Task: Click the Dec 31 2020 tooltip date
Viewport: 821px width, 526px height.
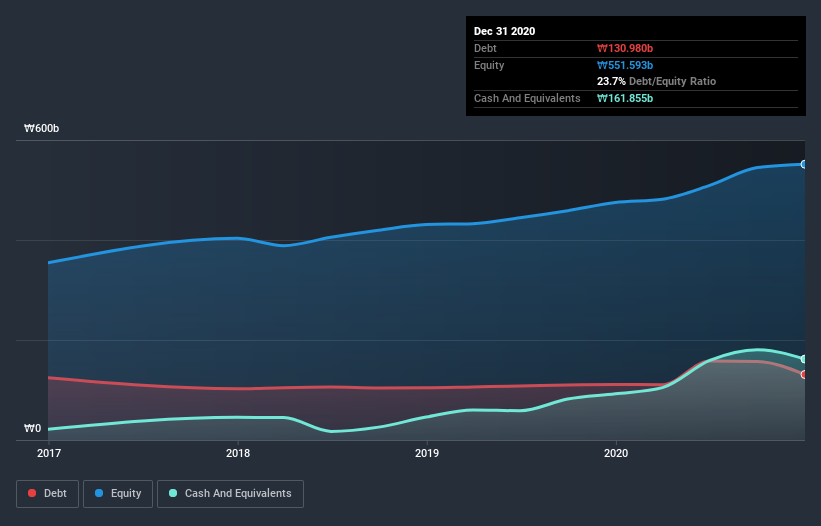Action: click(x=504, y=31)
